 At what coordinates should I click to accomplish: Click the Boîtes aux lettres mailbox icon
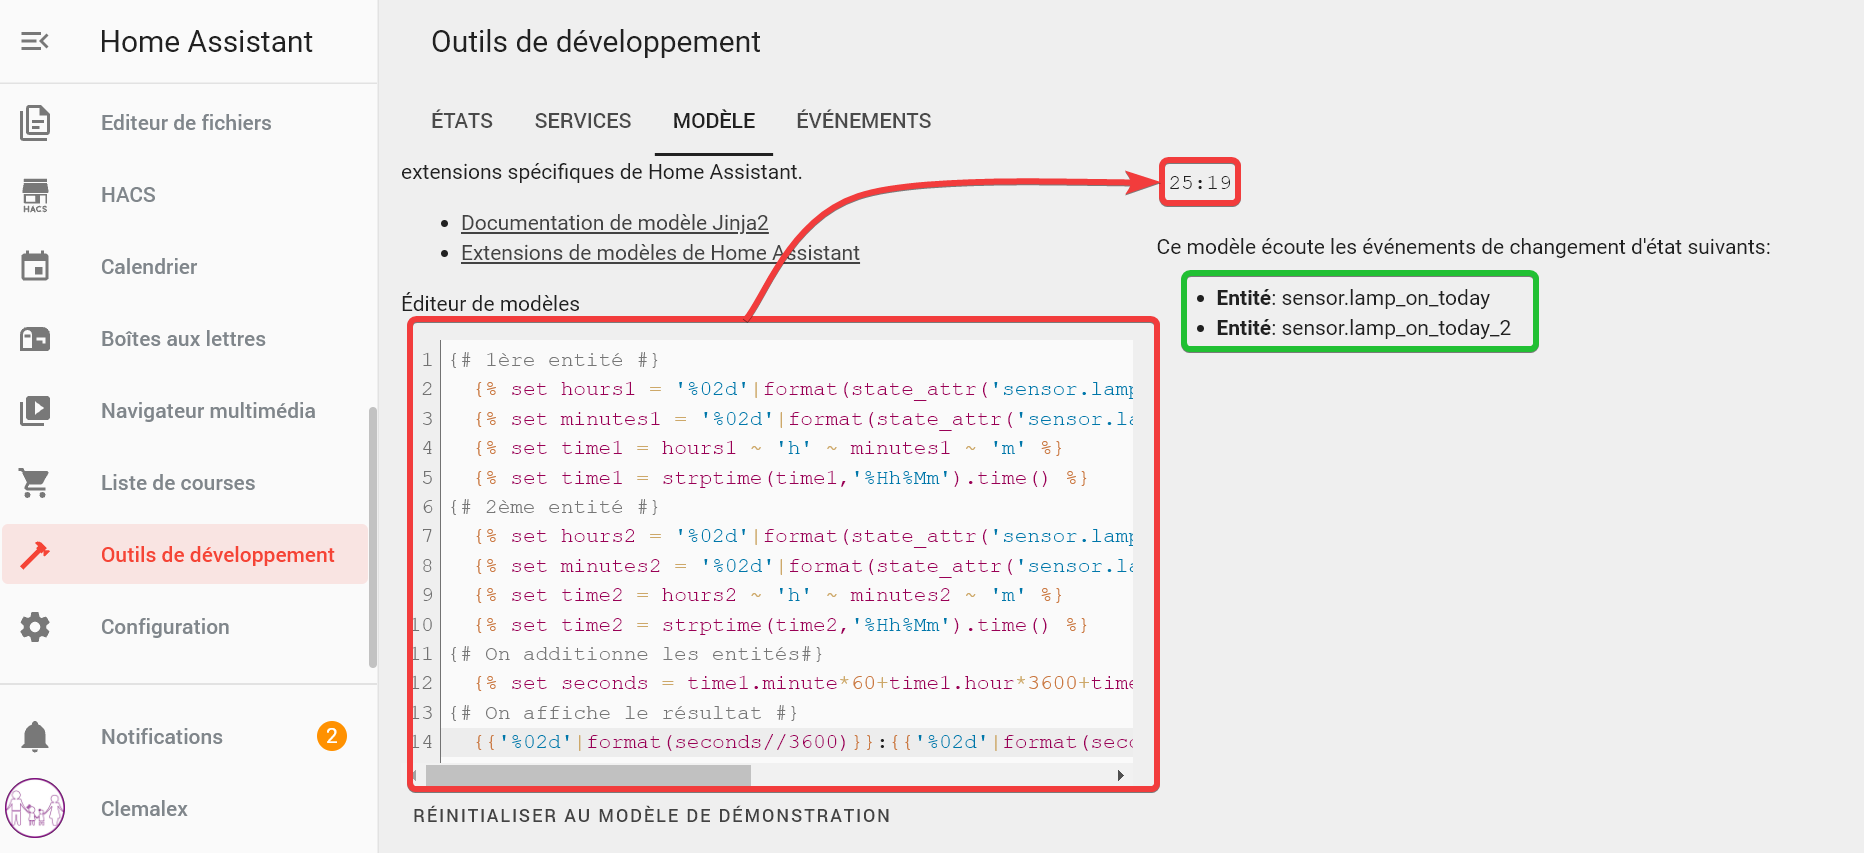tap(35, 339)
